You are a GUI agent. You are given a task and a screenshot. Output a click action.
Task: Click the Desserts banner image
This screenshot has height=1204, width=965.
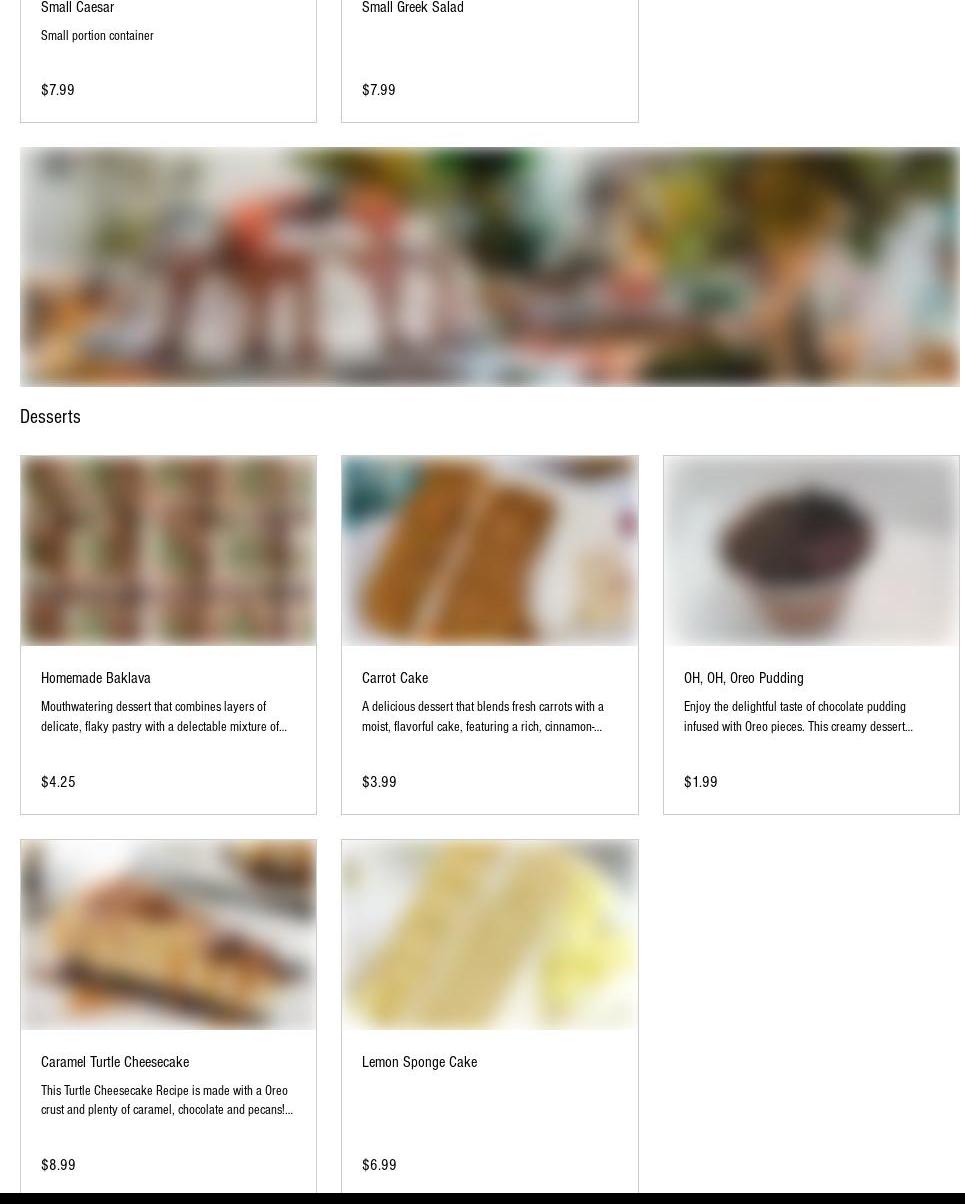pyautogui.click(x=490, y=267)
